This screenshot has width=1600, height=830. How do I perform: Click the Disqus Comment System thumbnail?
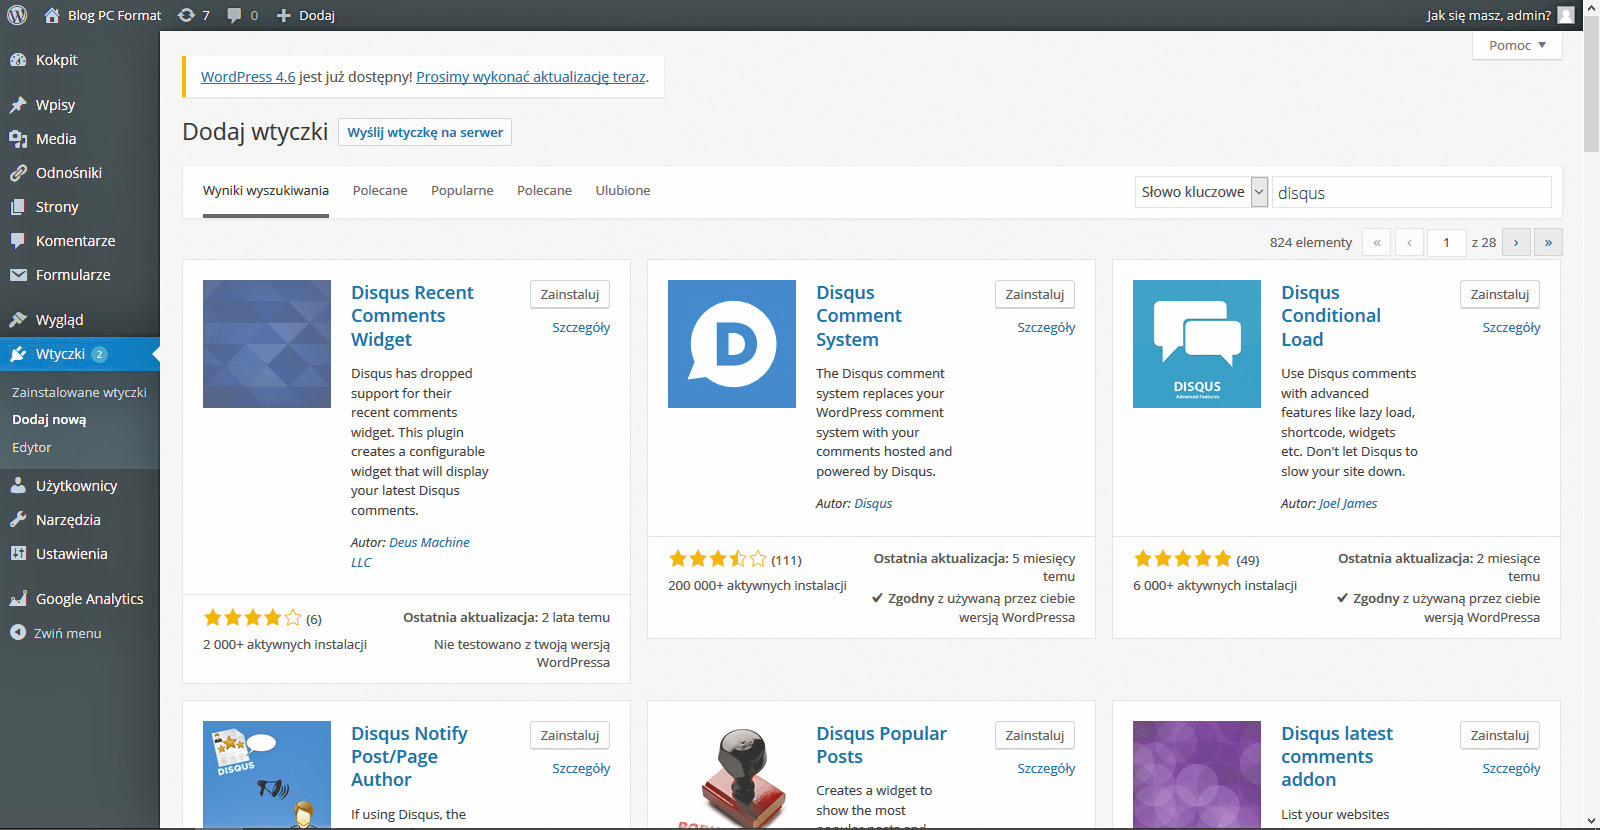tap(732, 344)
